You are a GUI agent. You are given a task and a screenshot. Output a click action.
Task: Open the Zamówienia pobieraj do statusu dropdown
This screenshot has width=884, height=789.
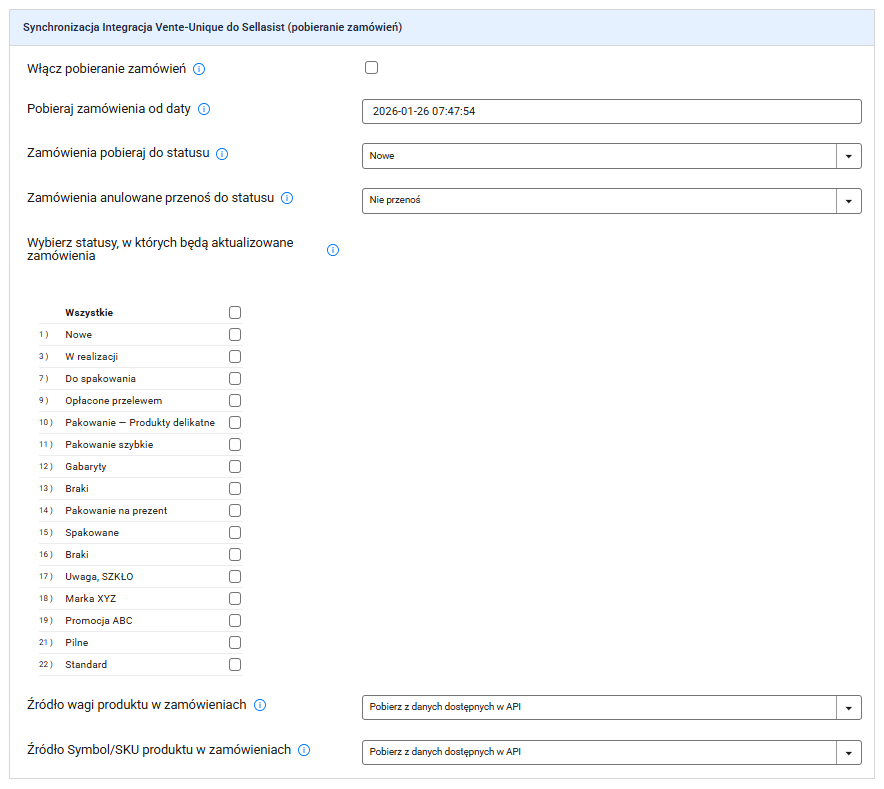[611, 156]
